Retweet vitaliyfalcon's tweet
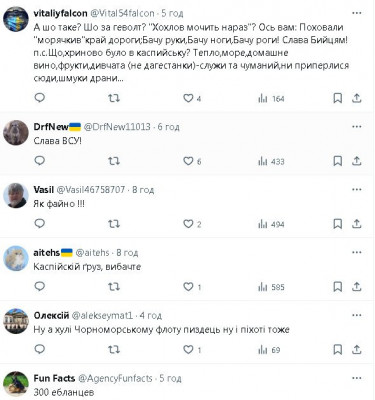This screenshot has height=400, width=375. coord(114,98)
